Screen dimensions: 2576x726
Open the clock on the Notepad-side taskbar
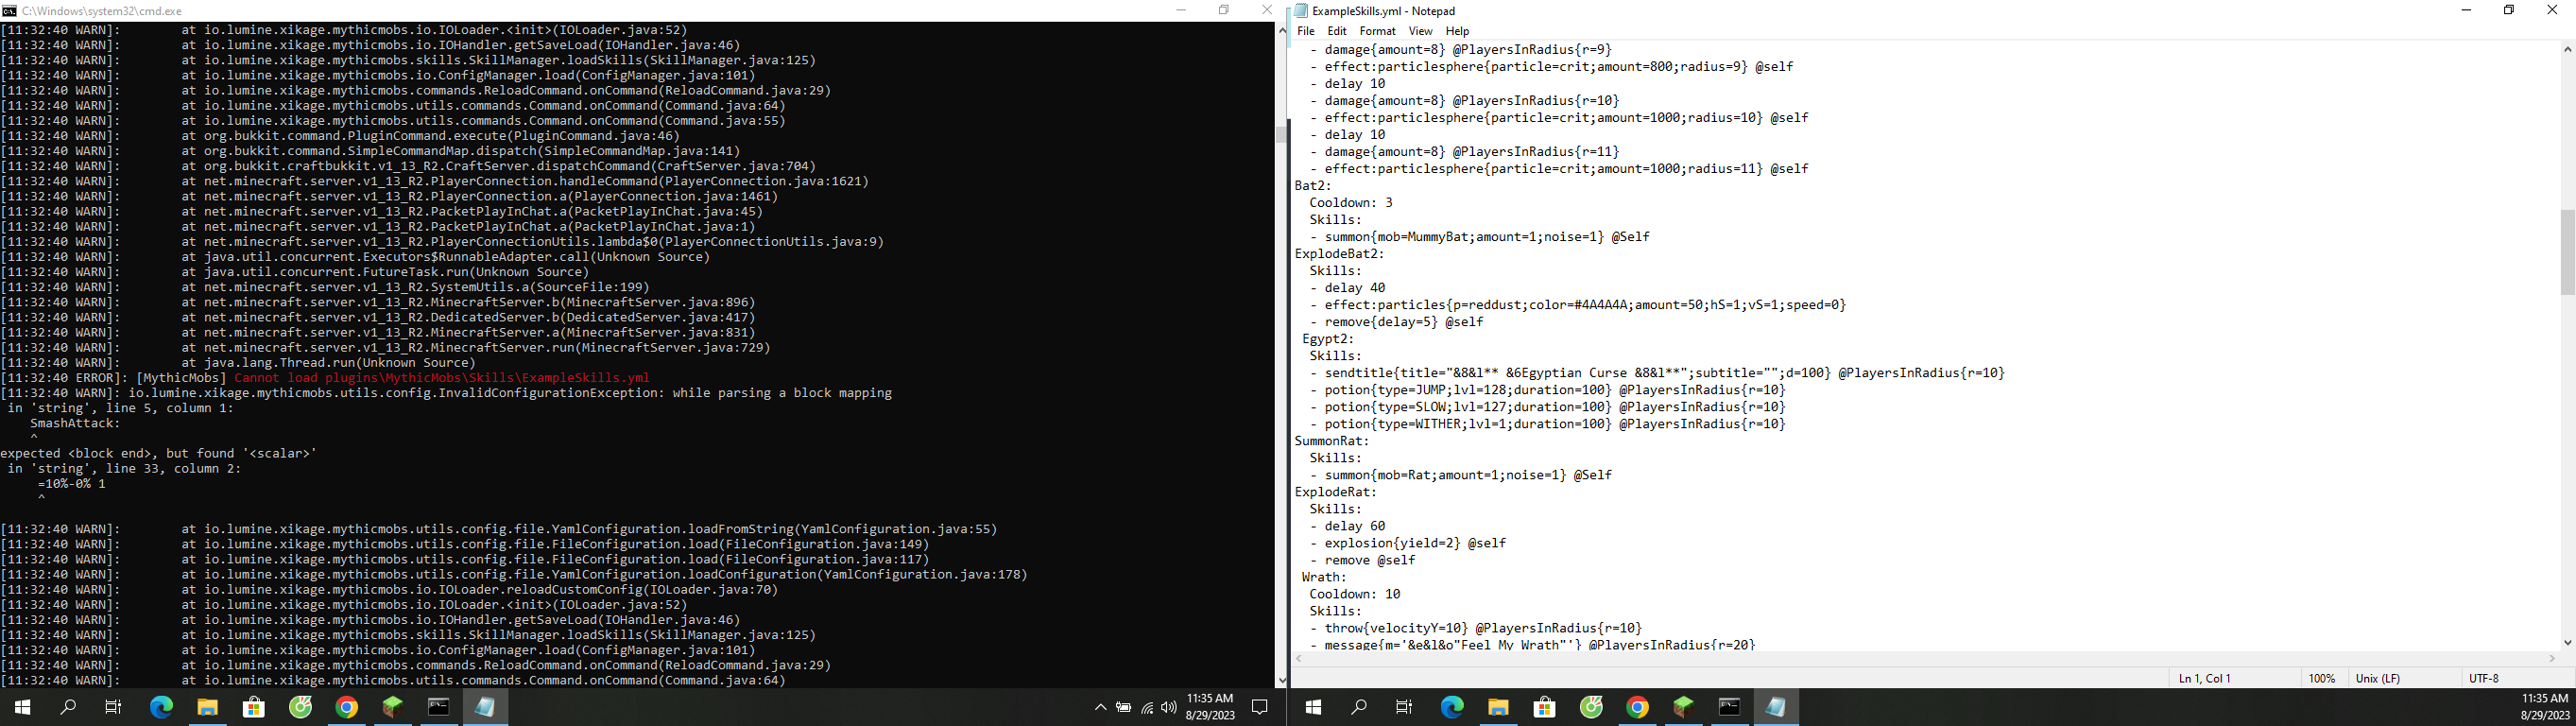coord(2545,707)
